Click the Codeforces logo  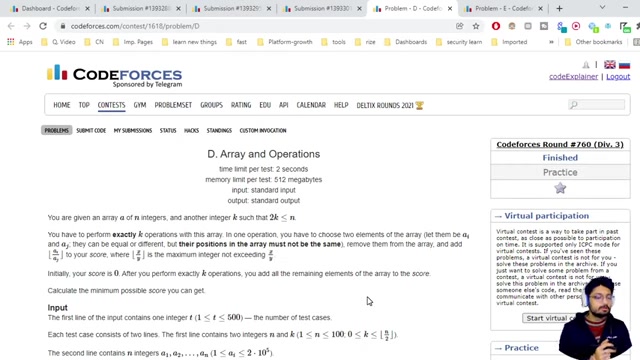(x=114, y=76)
